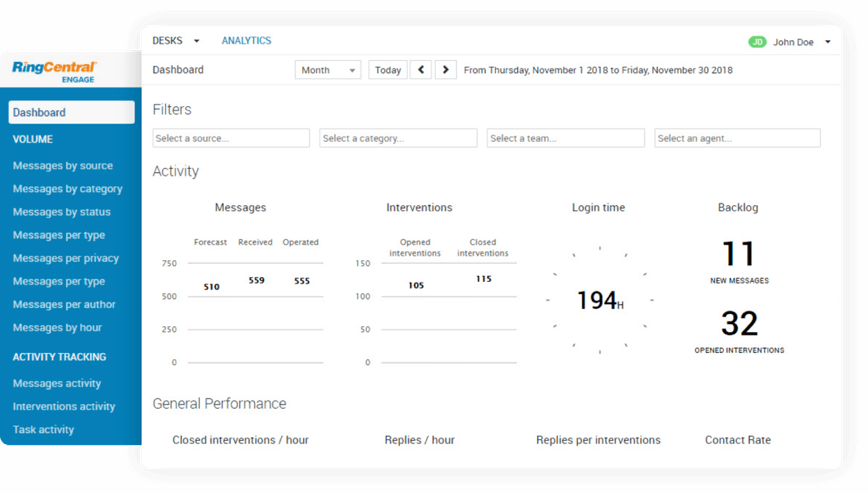
Task: Open the Month period dropdown
Action: [x=328, y=70]
